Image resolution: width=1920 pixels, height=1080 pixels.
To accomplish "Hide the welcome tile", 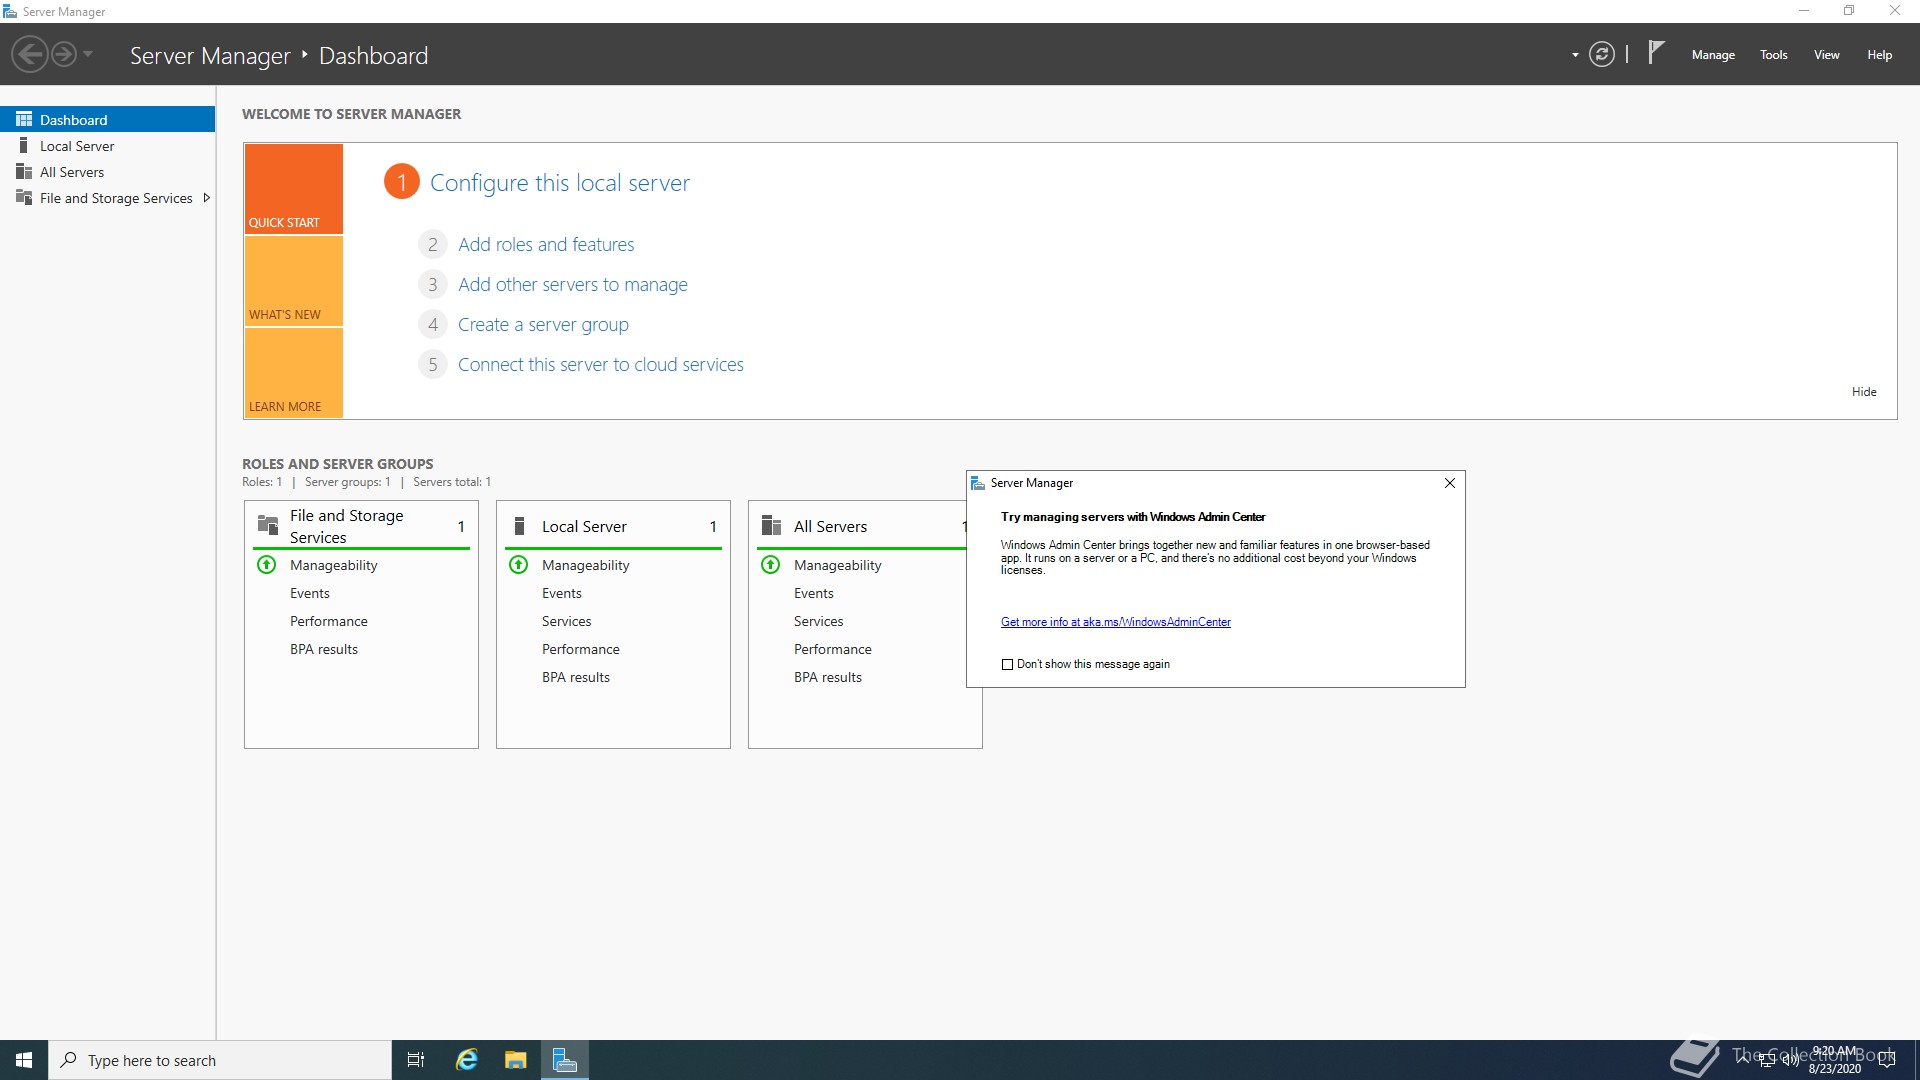I will pos(1864,392).
